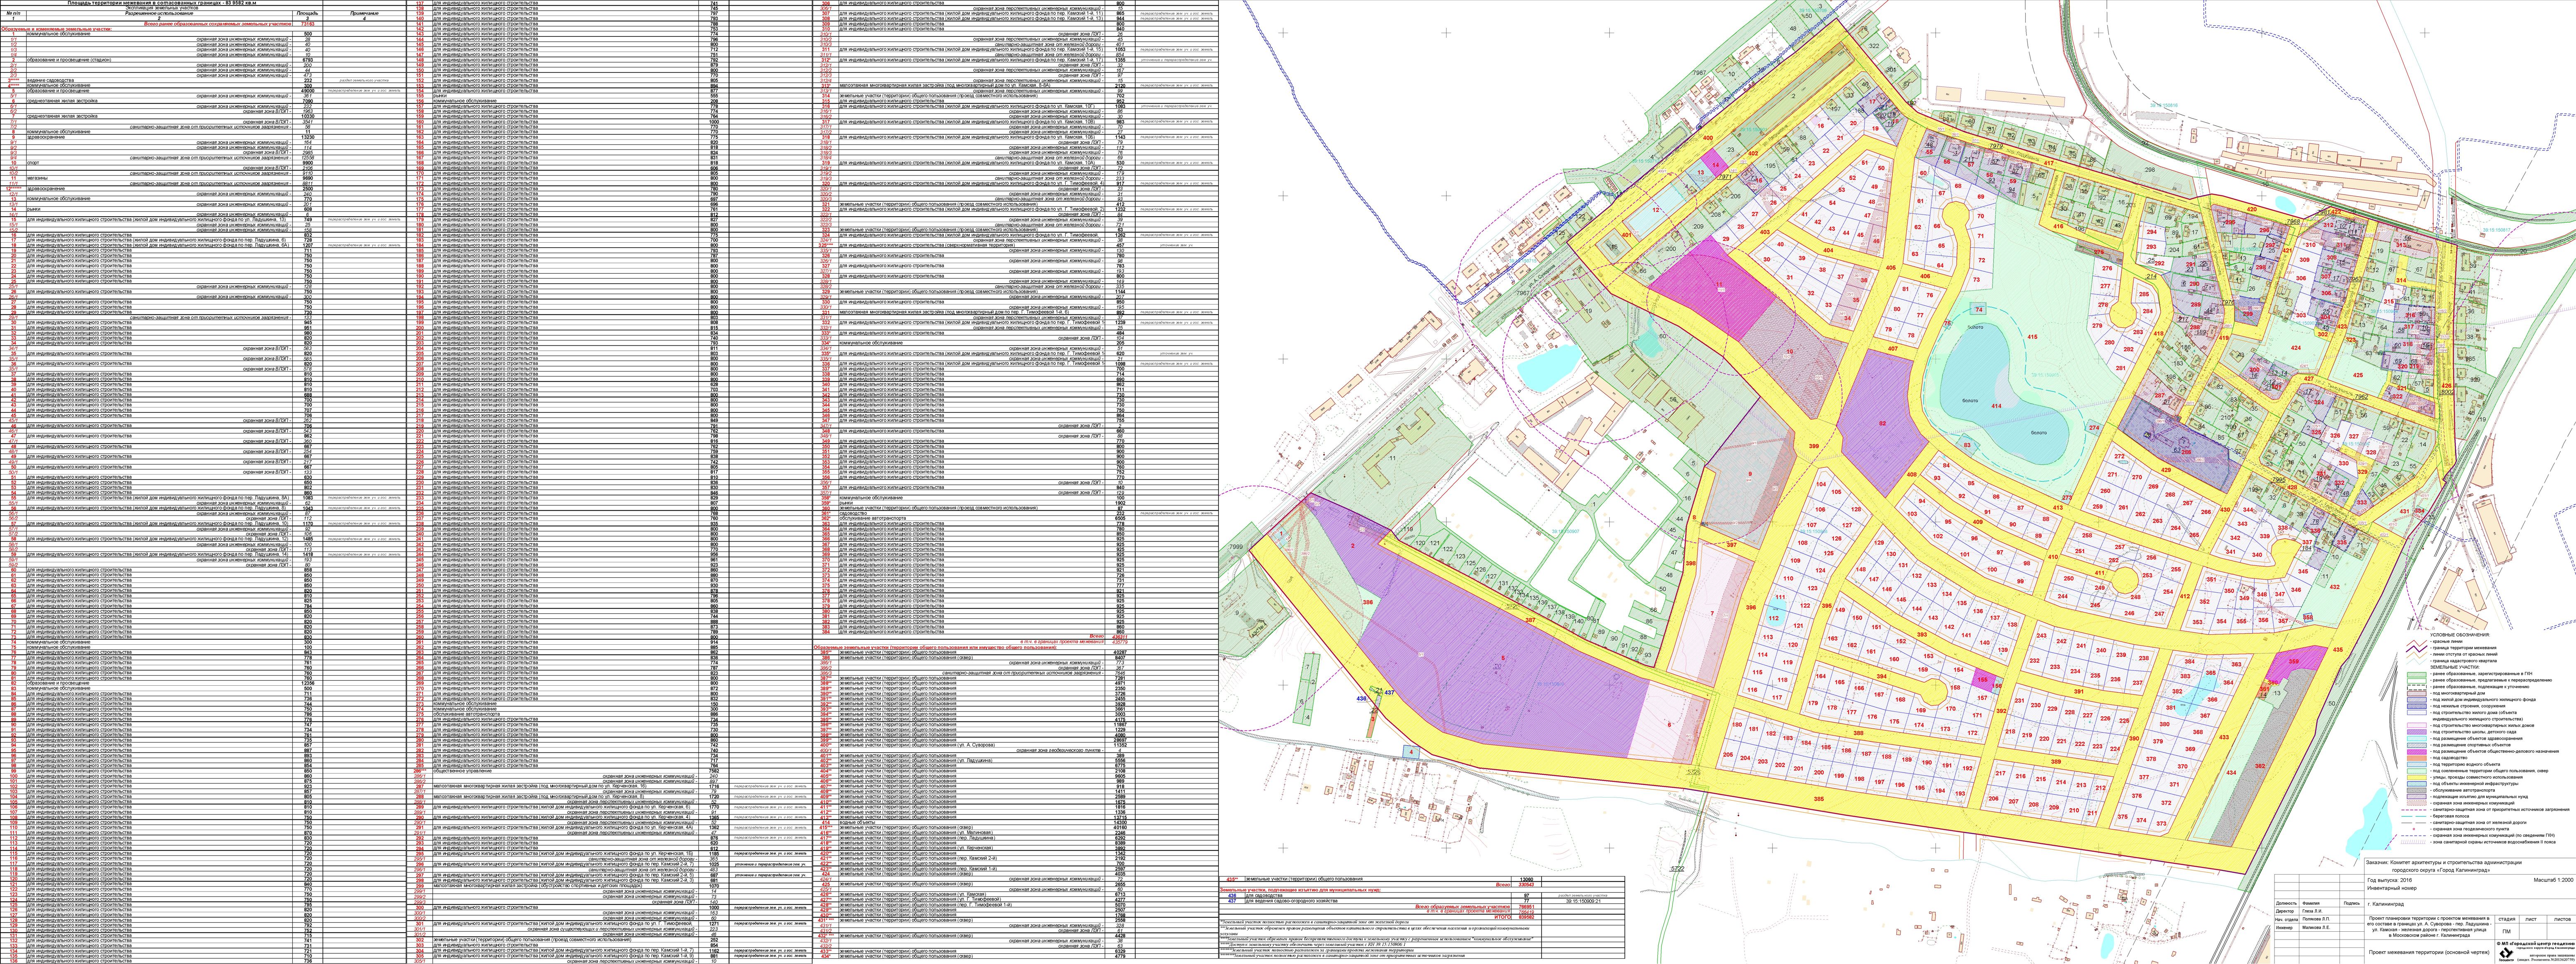The image size is (2576, 964).
Task: Click parcel label 436 on the map
Action: pos(1362,699)
